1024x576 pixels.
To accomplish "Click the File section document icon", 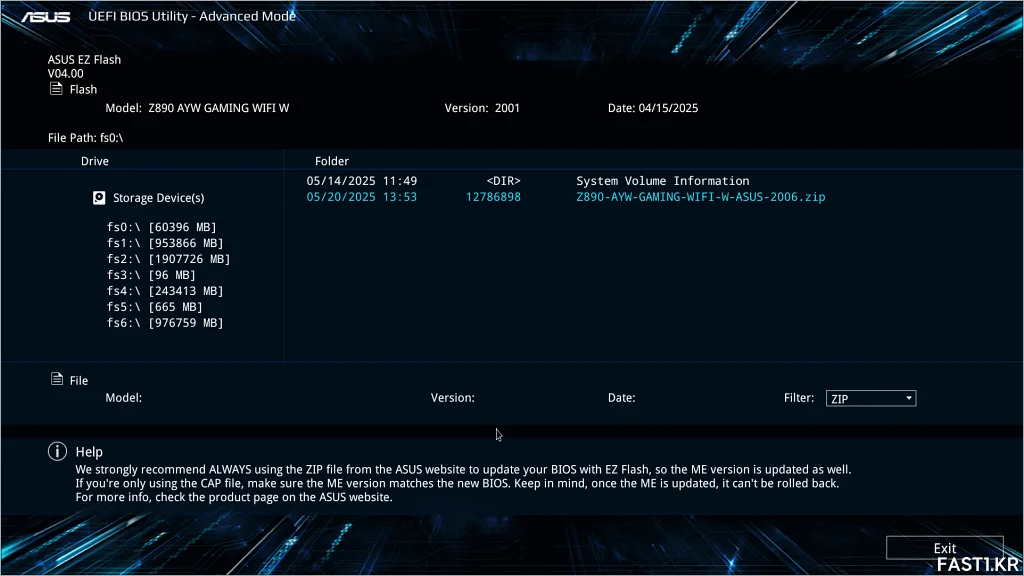I will (57, 379).
